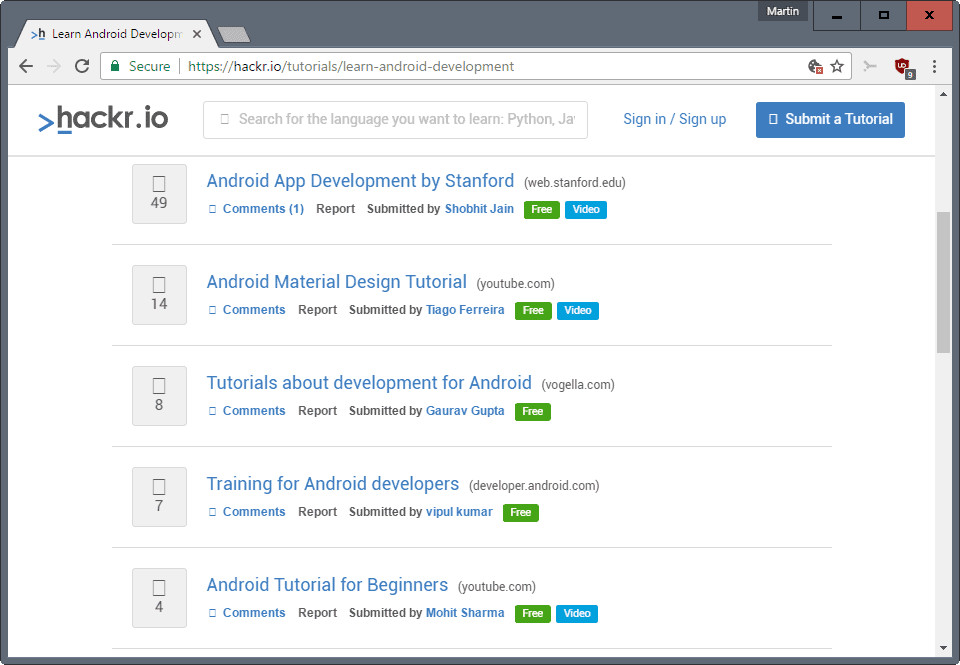Click the uBlock Origin extension icon
The image size is (960, 665).
coord(903,66)
